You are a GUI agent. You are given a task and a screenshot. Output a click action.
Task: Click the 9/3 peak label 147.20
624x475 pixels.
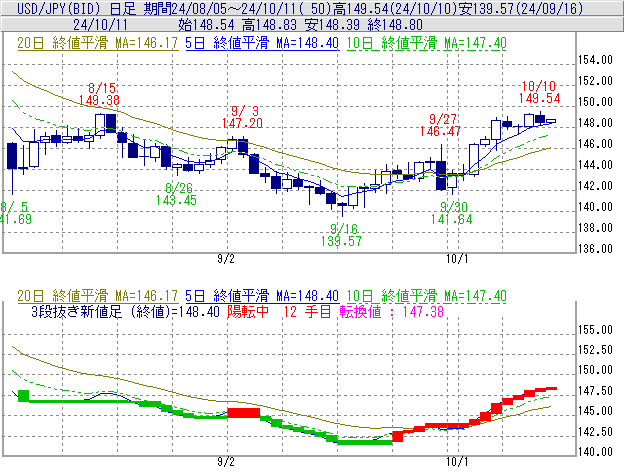click(244, 122)
